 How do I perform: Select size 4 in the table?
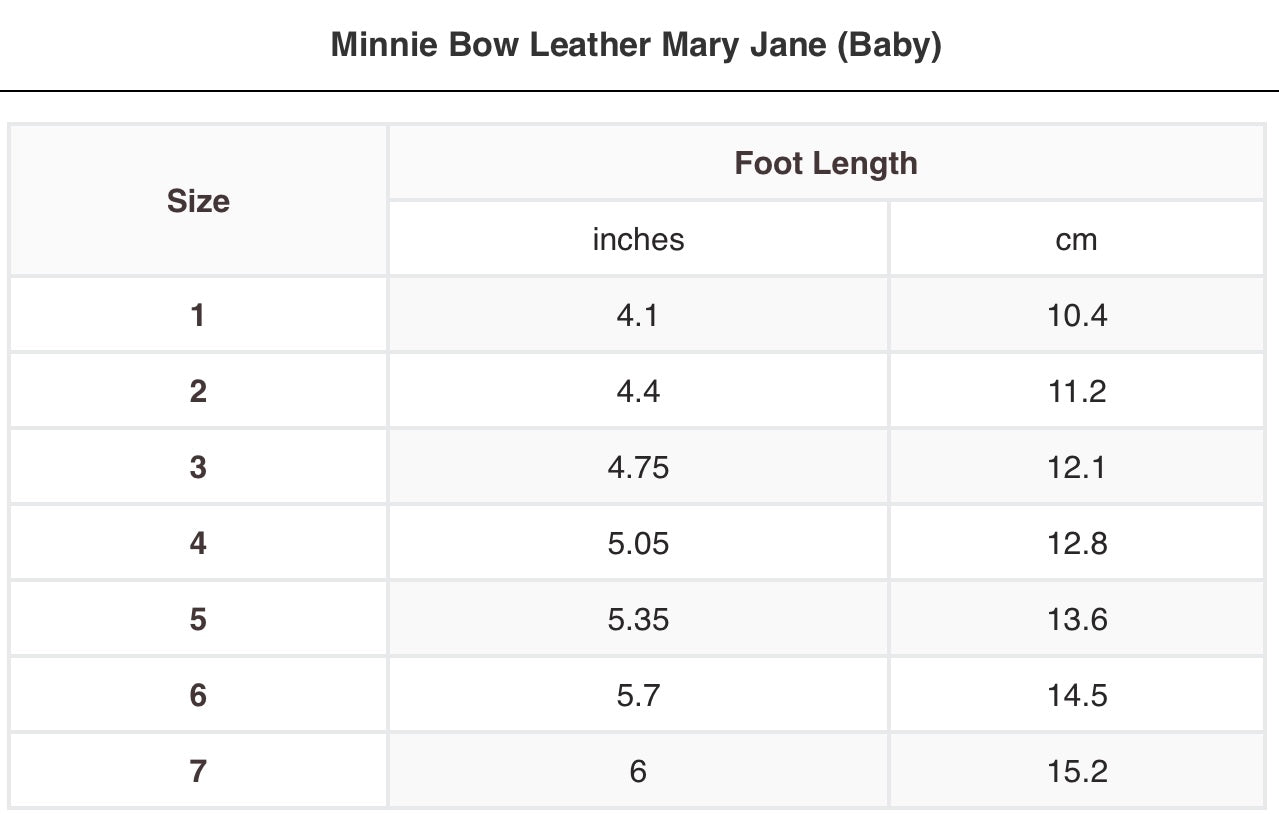click(198, 543)
